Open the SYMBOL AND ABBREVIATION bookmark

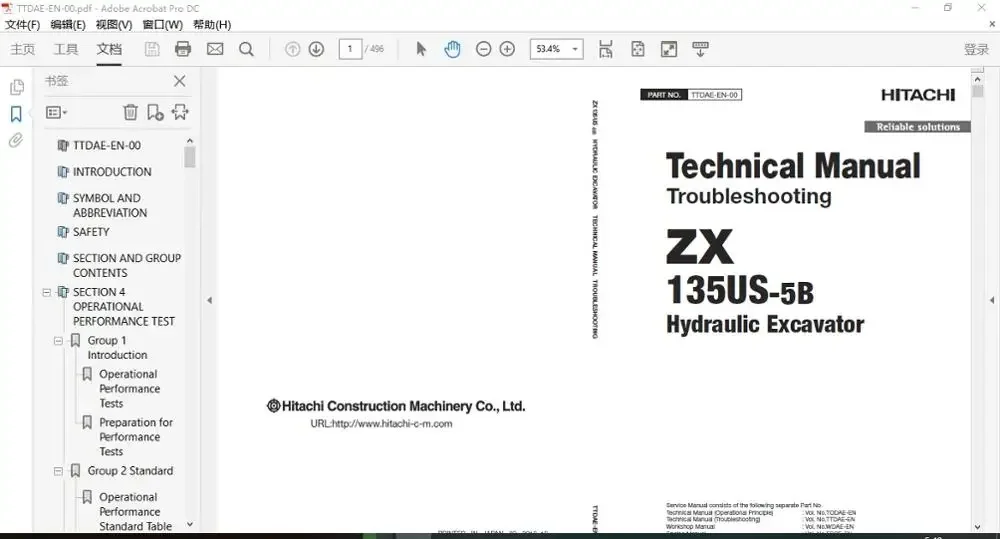[x=110, y=205]
